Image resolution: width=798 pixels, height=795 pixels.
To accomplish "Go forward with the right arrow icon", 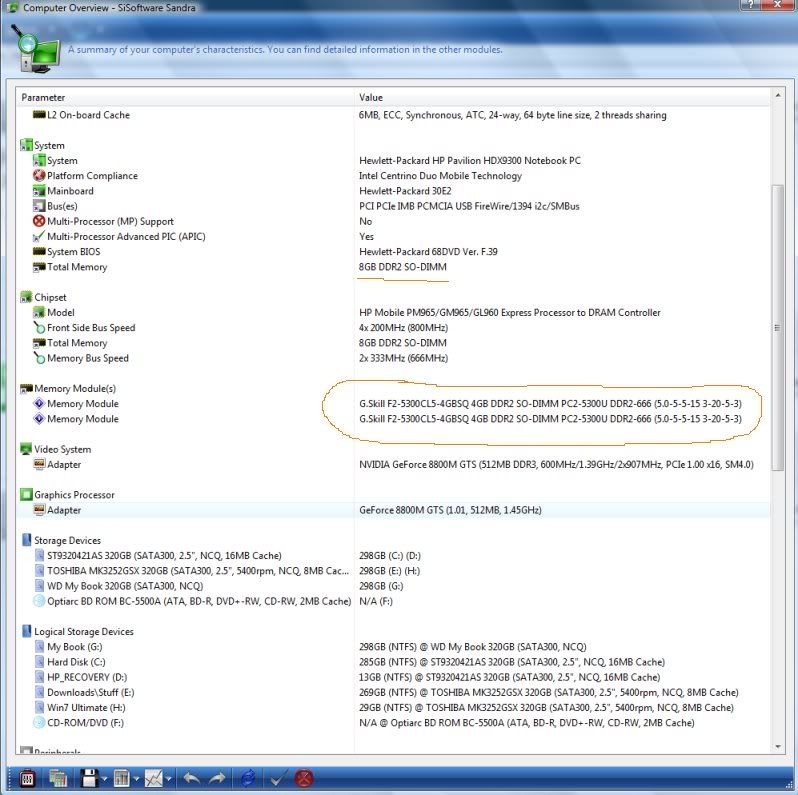I will (217, 778).
